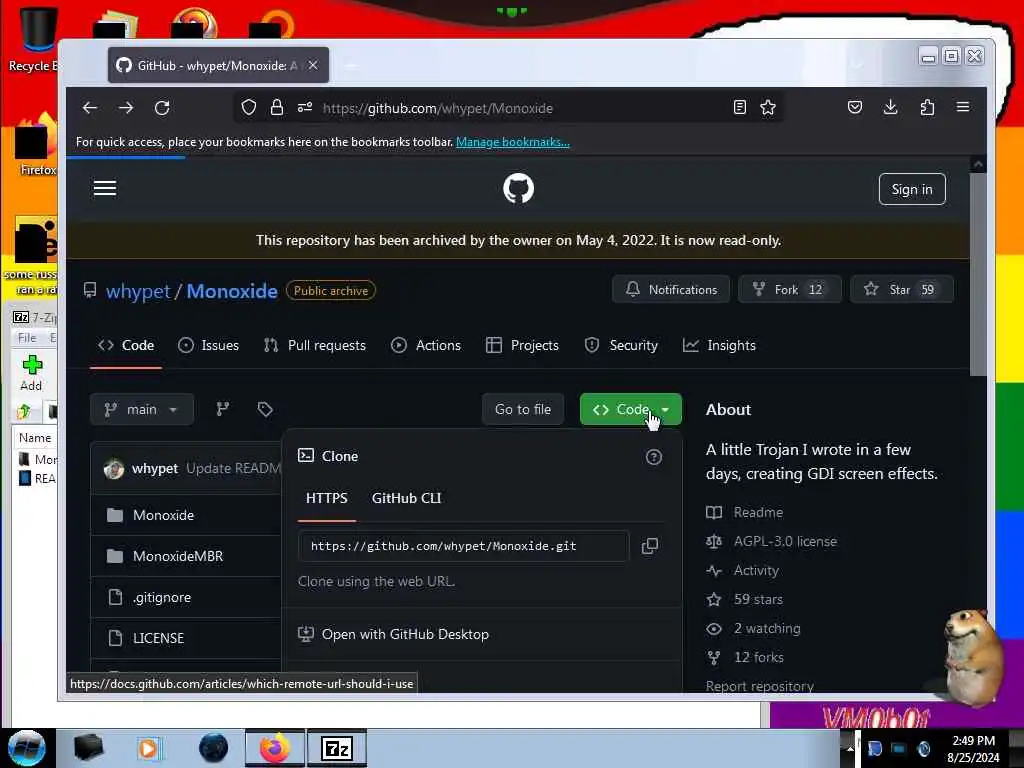The image size is (1024, 768).
Task: Follow the Manage bookmarks link
Action: [513, 142]
